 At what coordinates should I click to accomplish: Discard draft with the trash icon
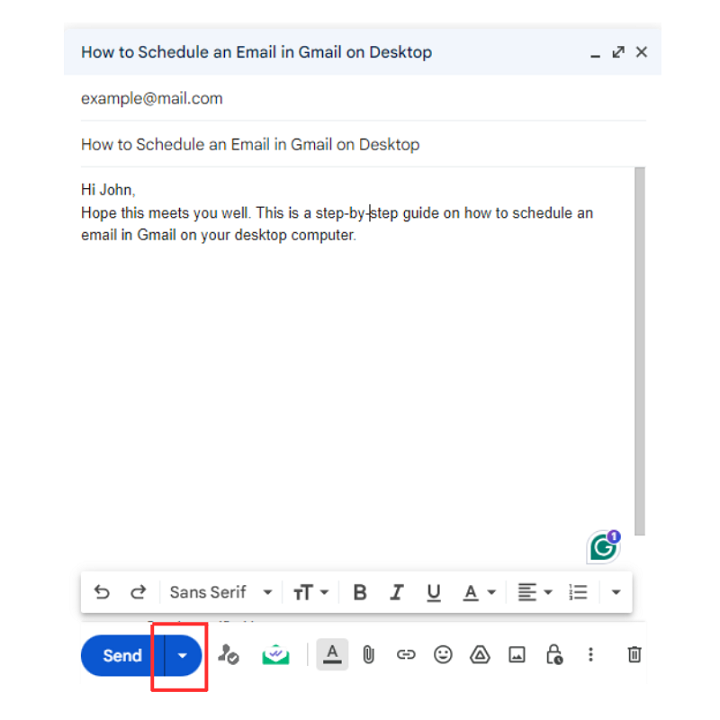(x=635, y=654)
